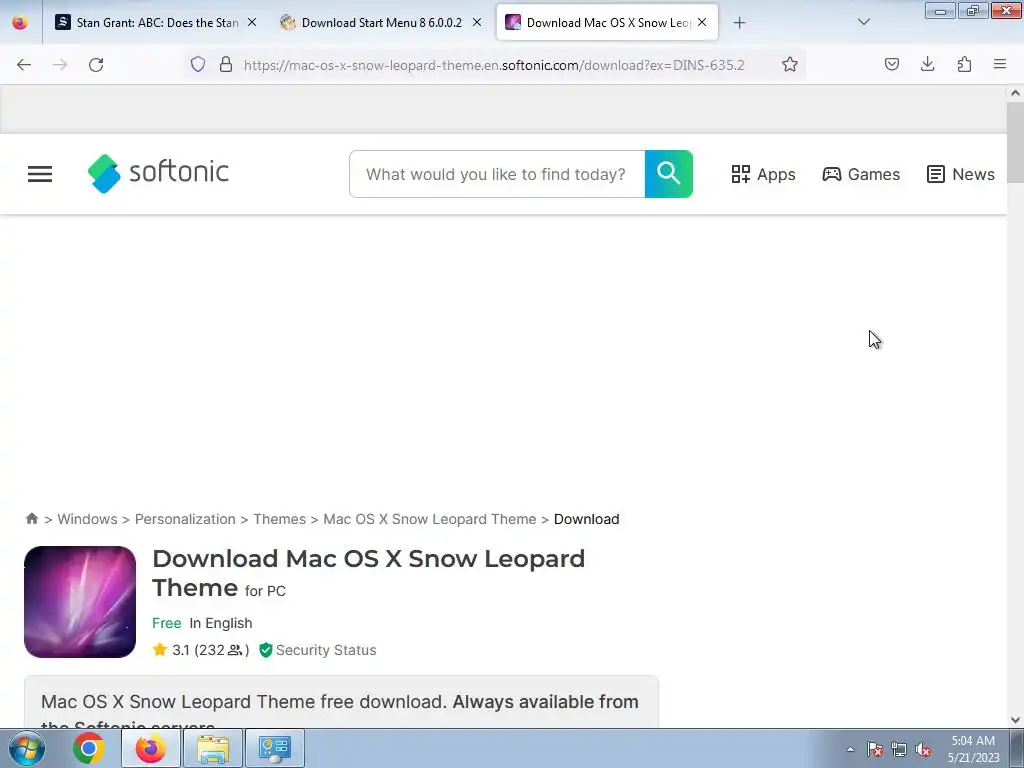1024x768 pixels.
Task: Click the Snow Leopard theme thumbnail
Action: (80, 601)
